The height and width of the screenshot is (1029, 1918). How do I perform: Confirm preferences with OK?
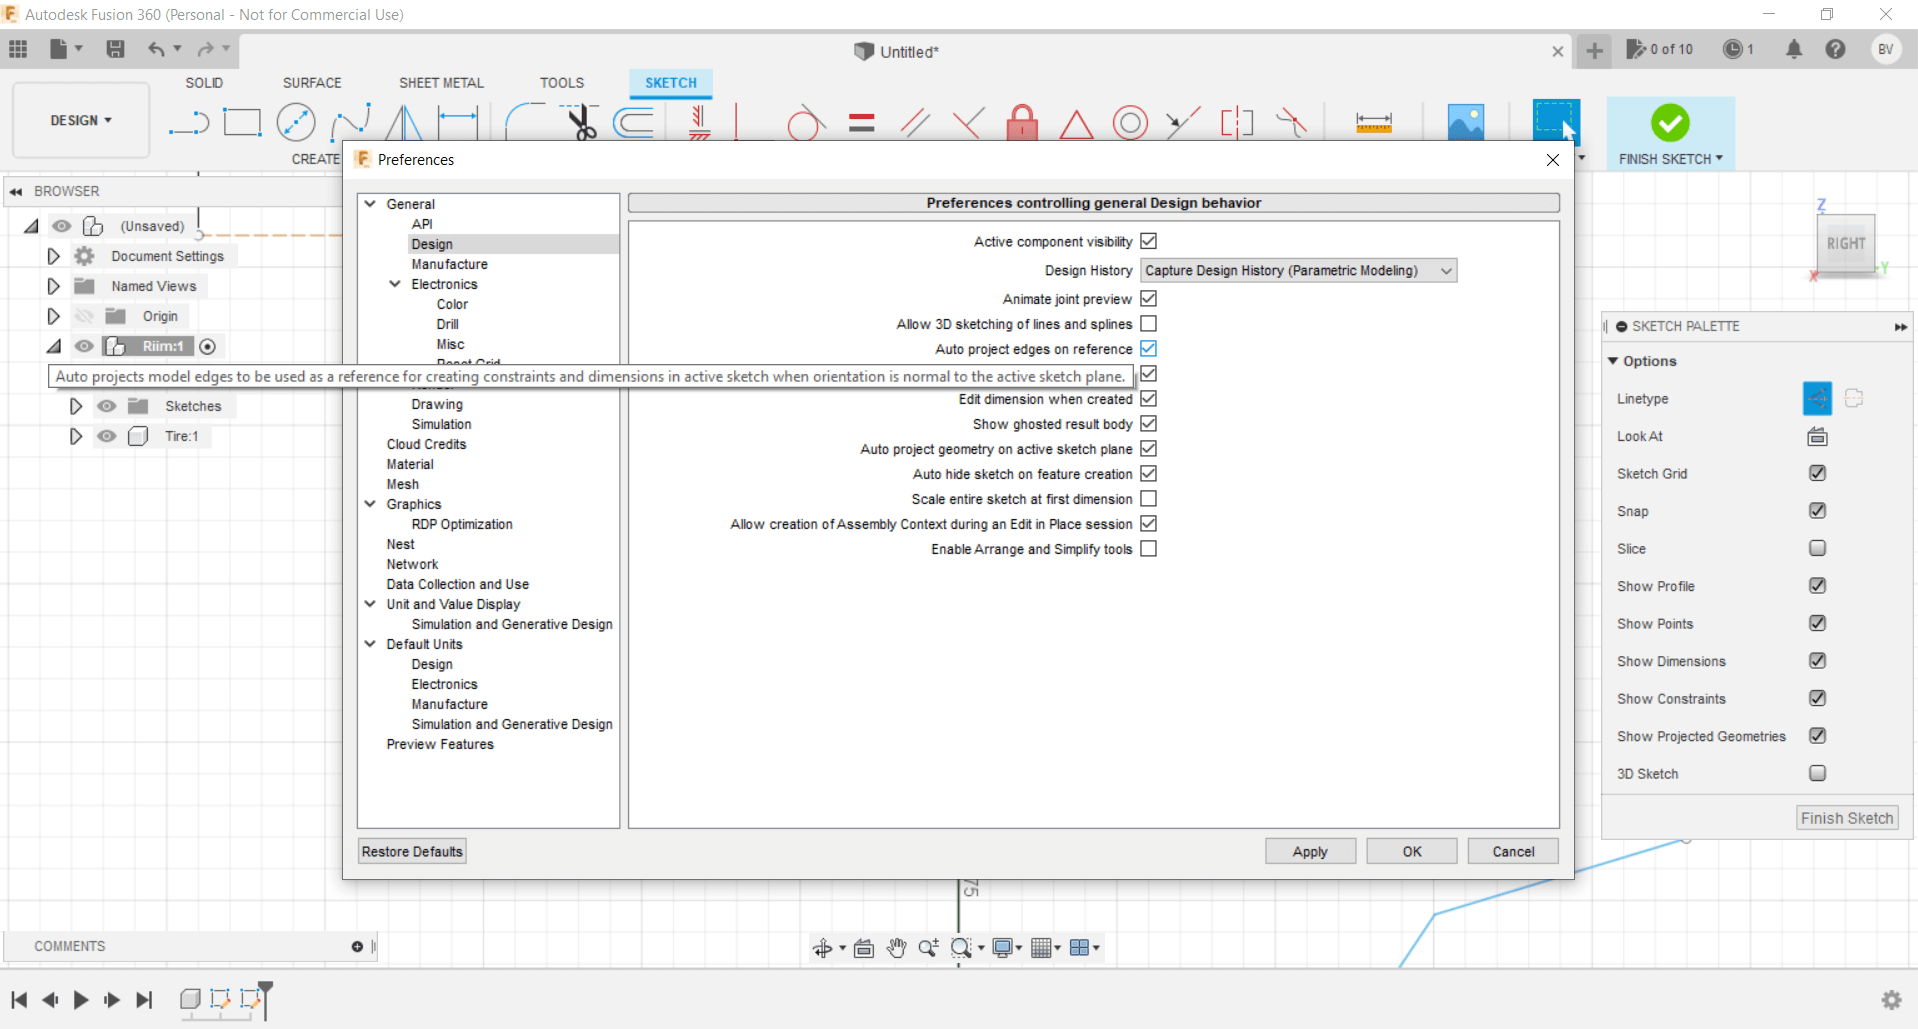(1412, 851)
